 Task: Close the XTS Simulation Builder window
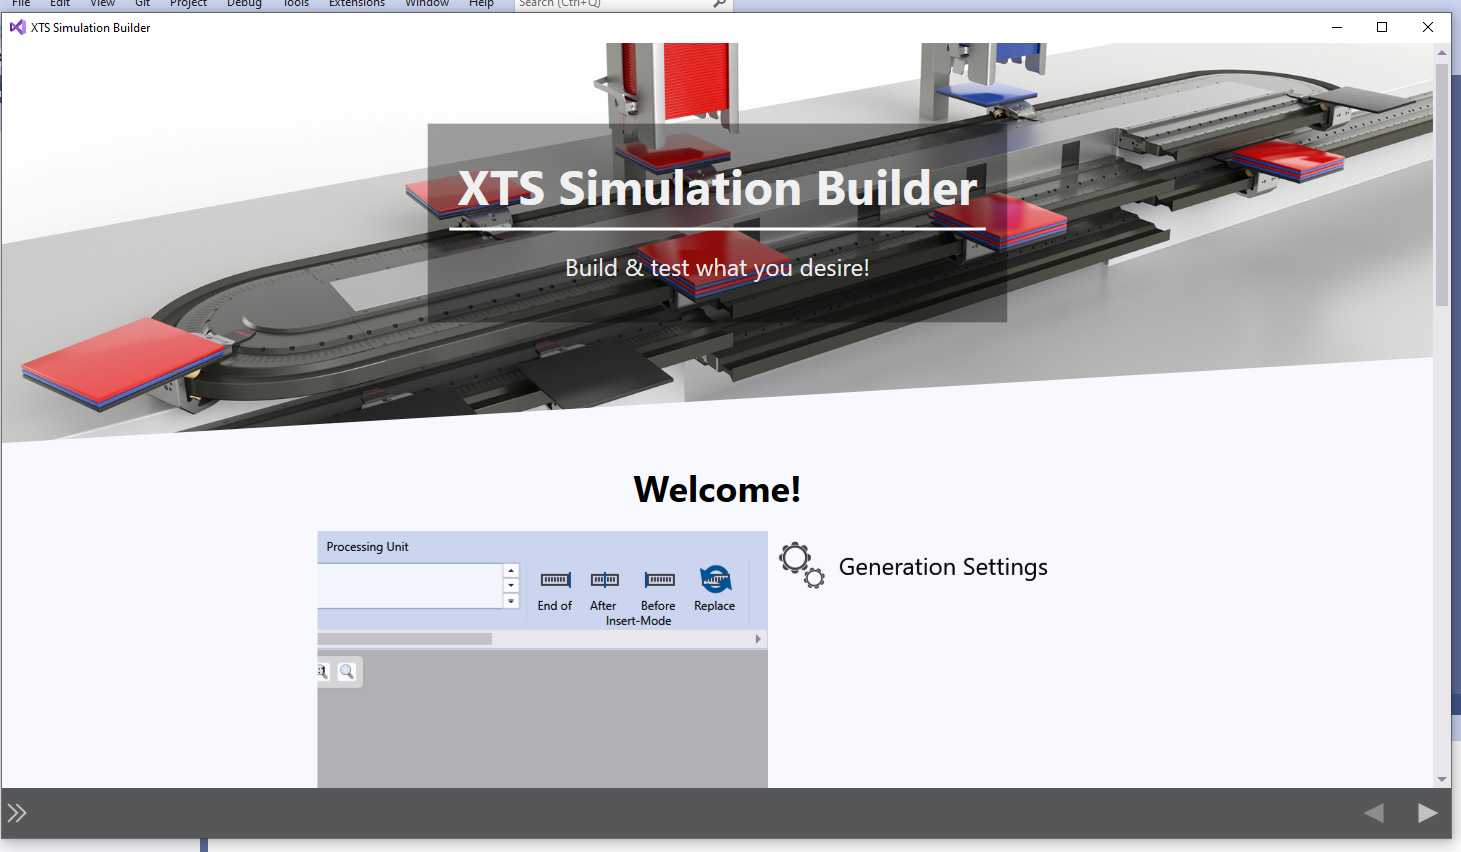[1428, 27]
